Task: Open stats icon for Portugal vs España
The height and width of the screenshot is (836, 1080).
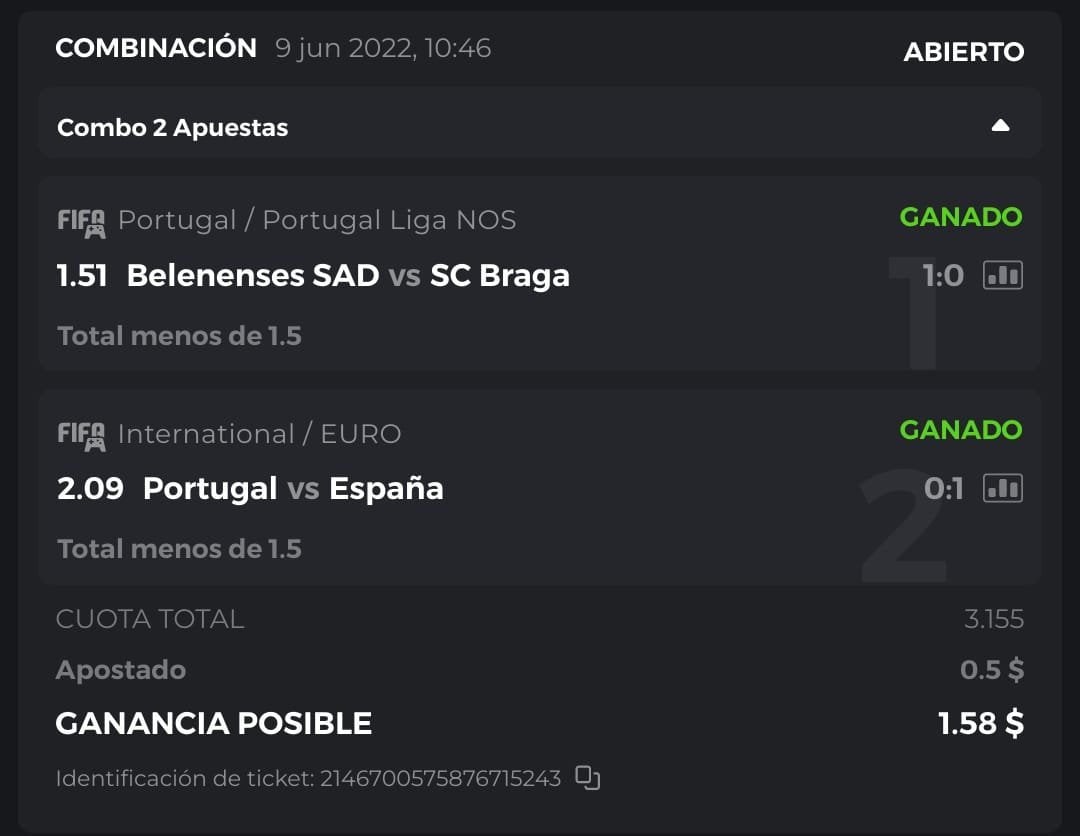Action: click(1003, 488)
